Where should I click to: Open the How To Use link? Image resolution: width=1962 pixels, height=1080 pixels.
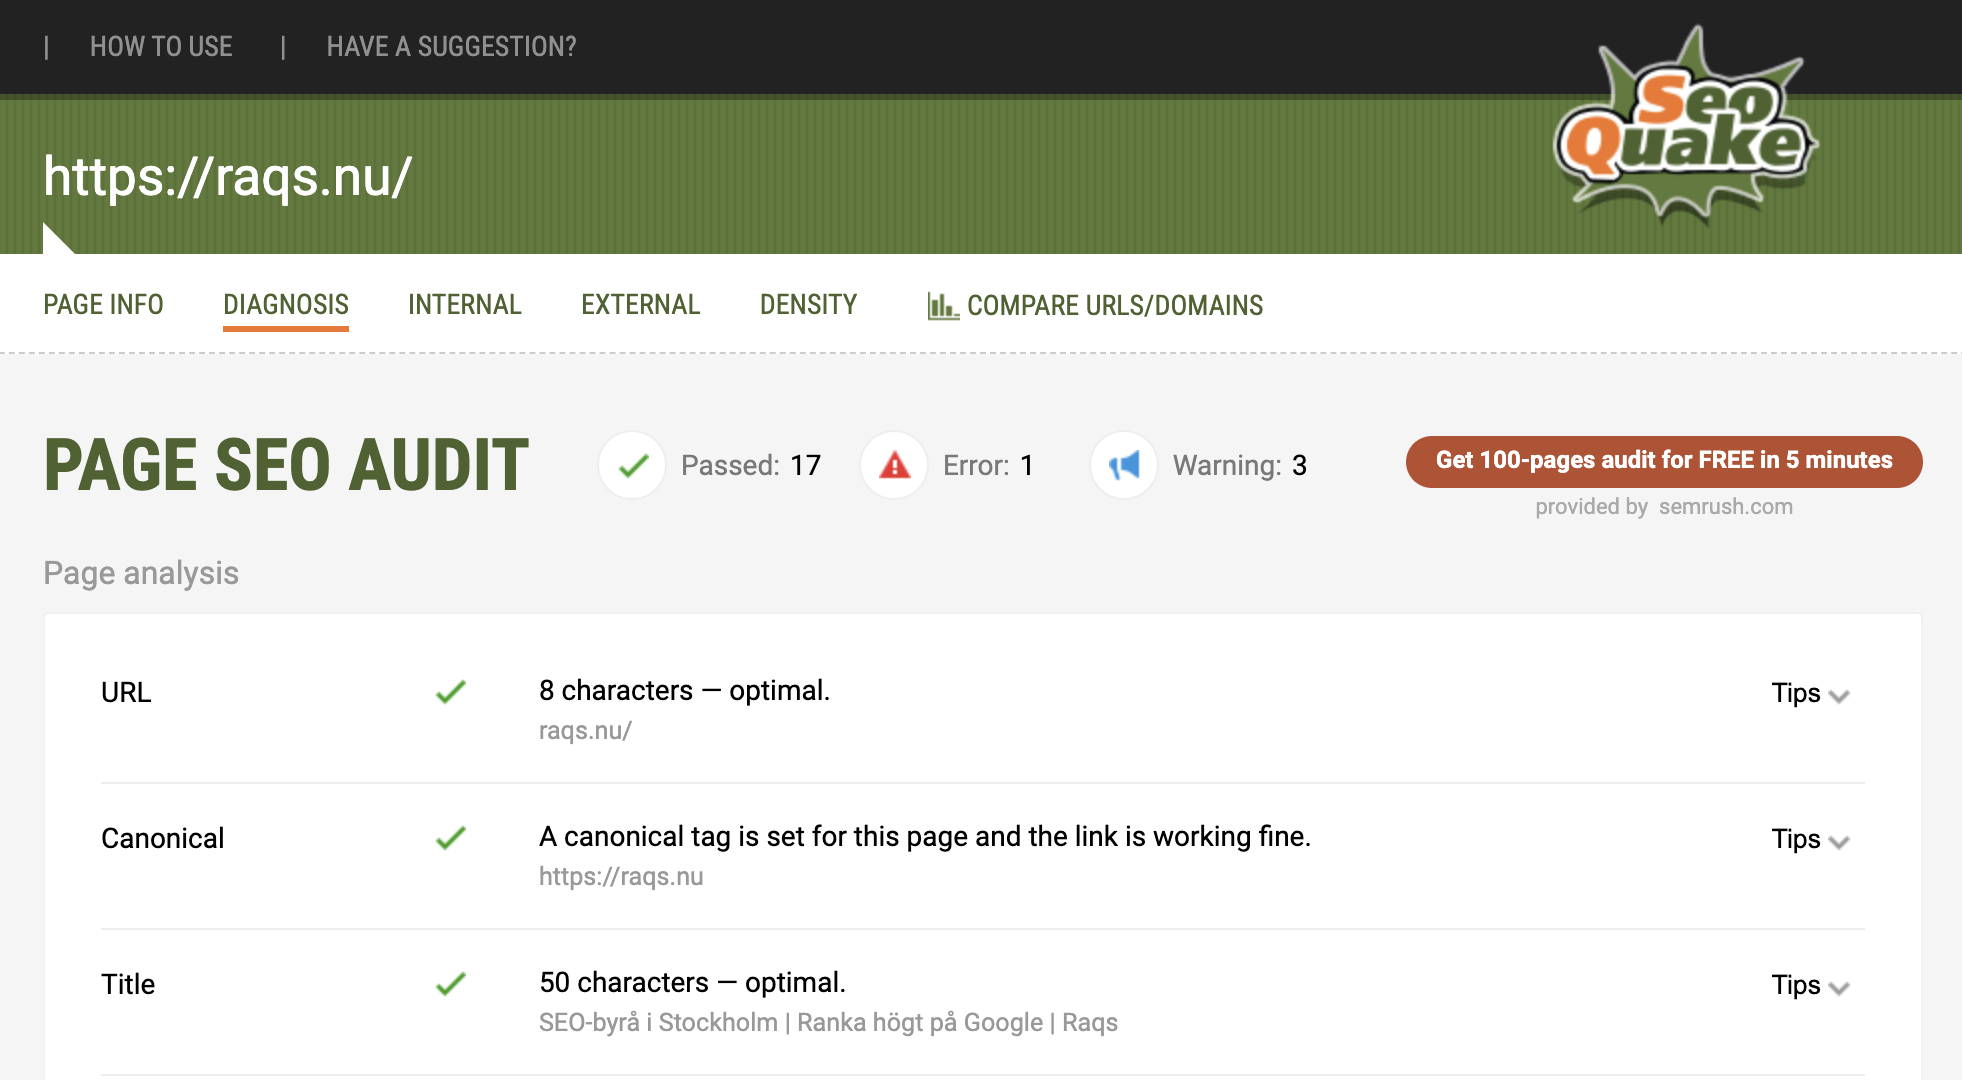click(161, 47)
